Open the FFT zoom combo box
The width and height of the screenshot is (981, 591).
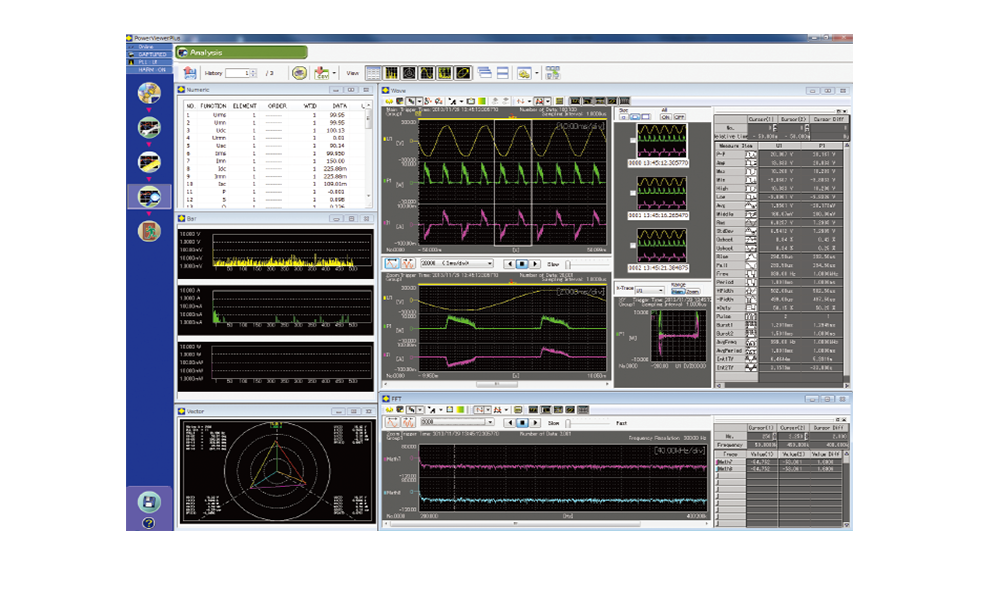457,422
